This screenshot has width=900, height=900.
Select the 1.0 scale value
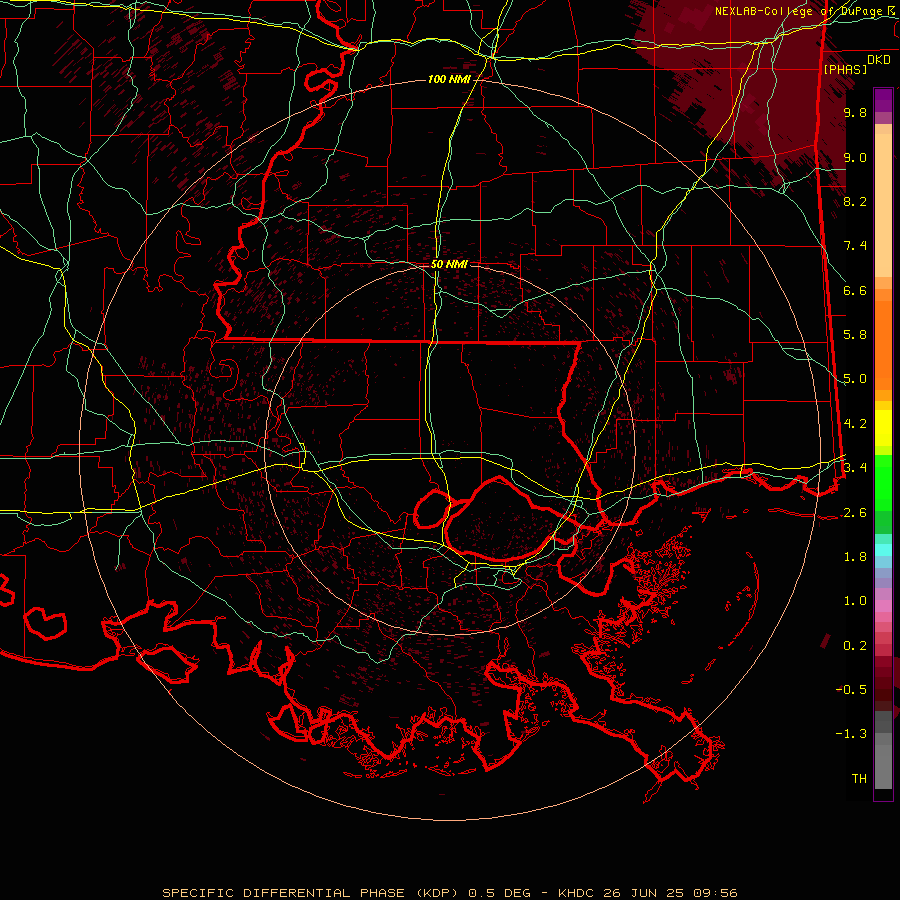pos(855,601)
